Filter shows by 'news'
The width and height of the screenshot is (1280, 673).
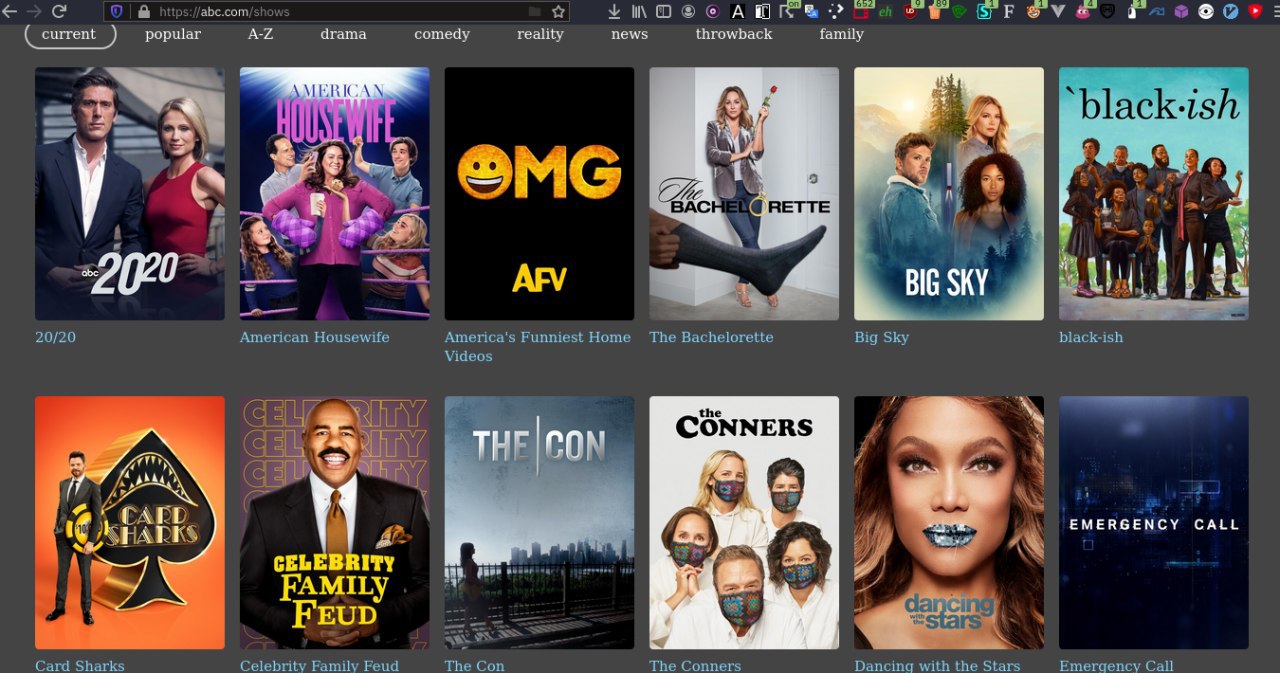(x=629, y=34)
